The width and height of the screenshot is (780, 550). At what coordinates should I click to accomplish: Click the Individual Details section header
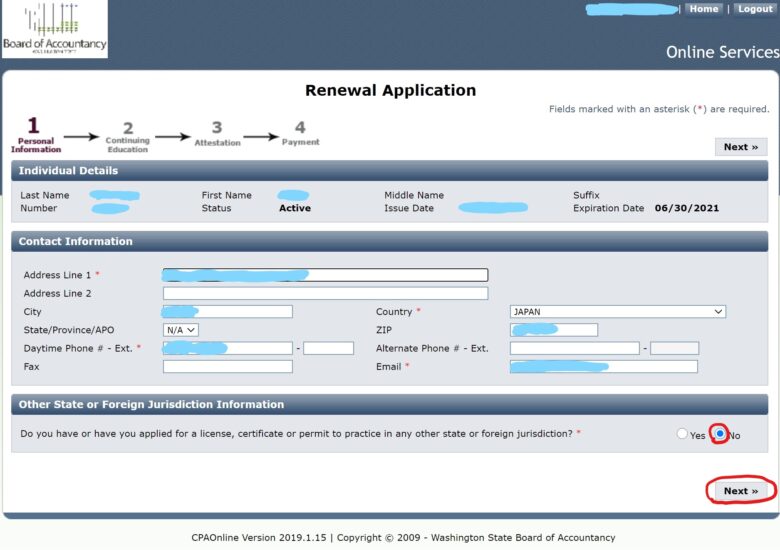[390, 171]
